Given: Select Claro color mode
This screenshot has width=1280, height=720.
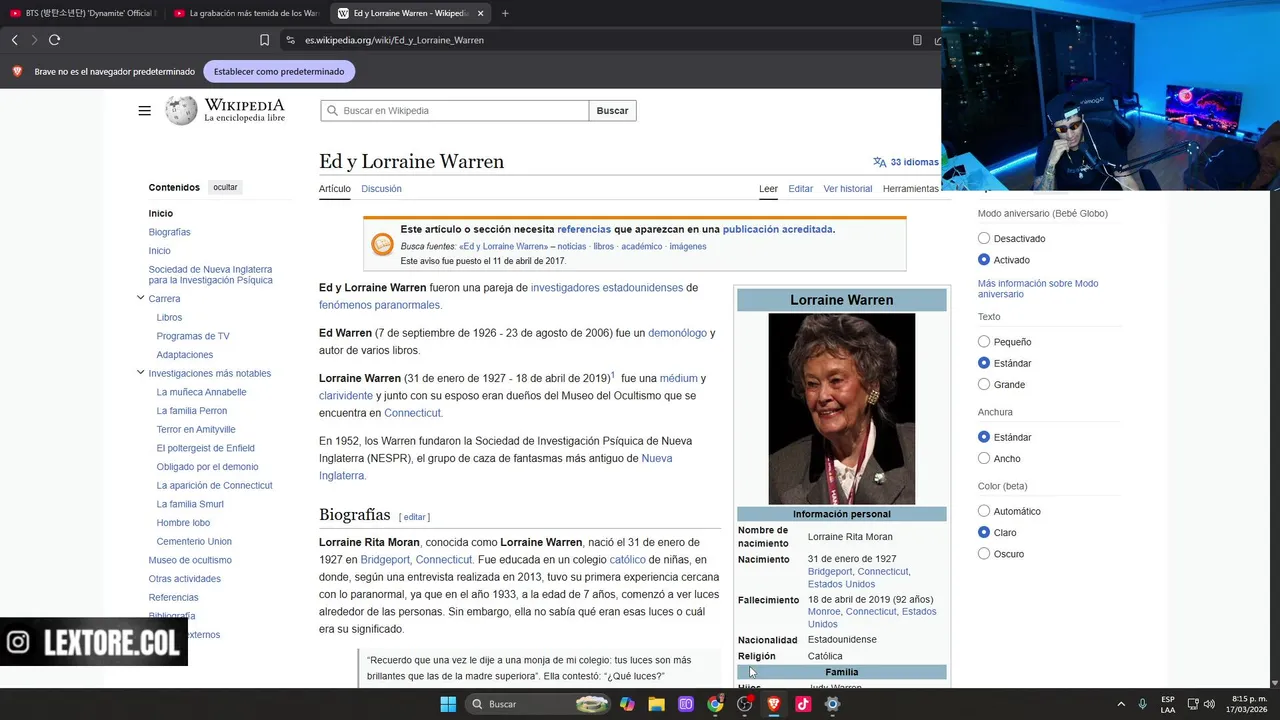Looking at the screenshot, I should pyautogui.click(x=984, y=533).
